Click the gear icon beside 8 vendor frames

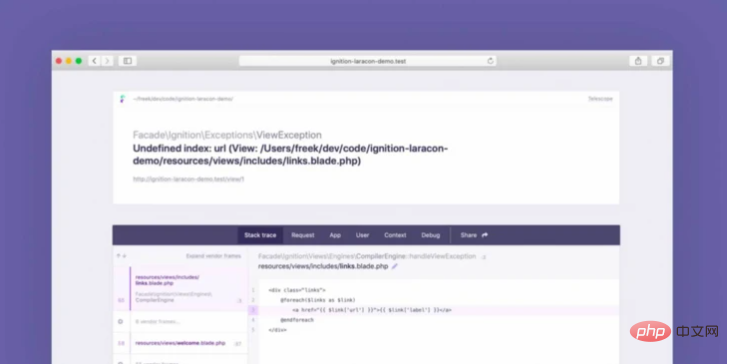pyautogui.click(x=121, y=321)
